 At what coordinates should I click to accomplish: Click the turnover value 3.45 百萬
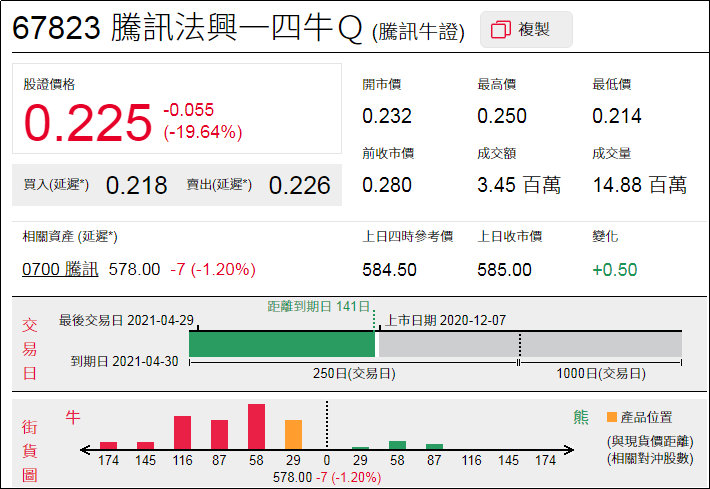click(x=519, y=185)
